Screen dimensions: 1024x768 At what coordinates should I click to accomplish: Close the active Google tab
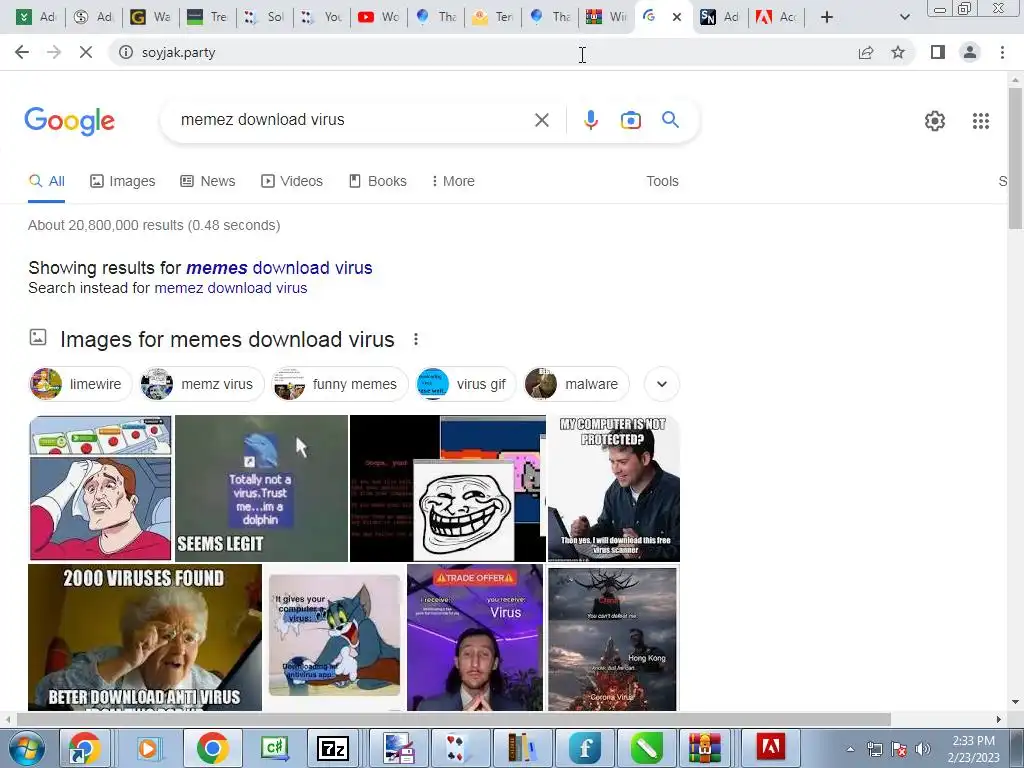tap(677, 17)
